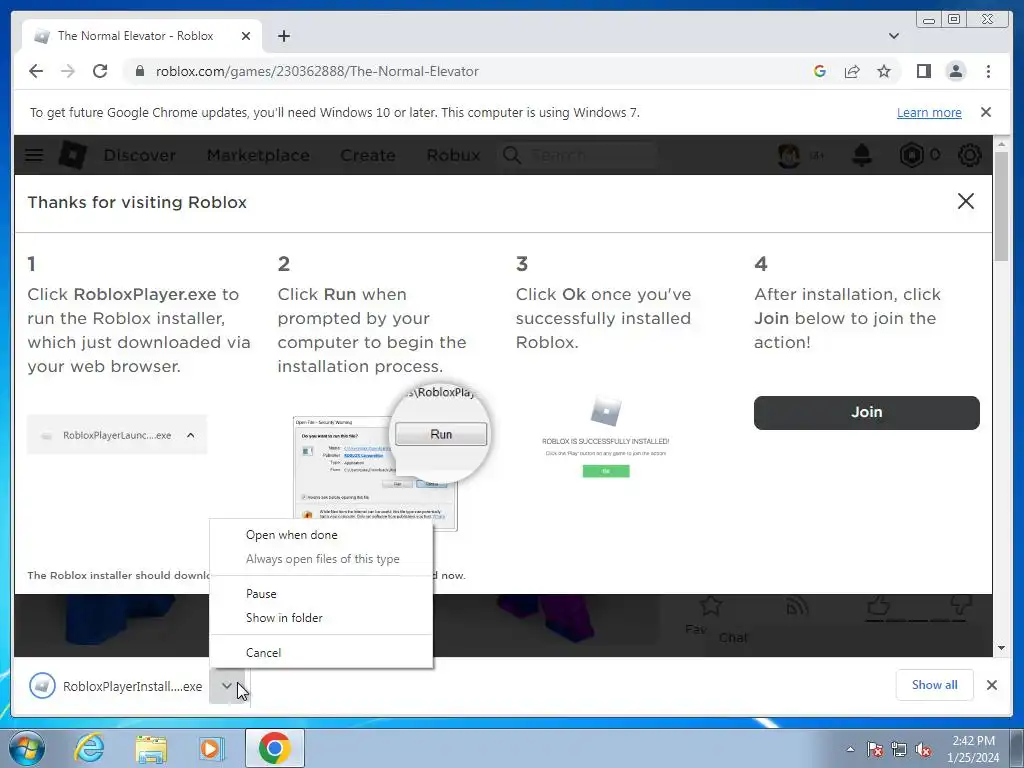
Task: Click the muted volume tray icon
Action: pos(923,749)
